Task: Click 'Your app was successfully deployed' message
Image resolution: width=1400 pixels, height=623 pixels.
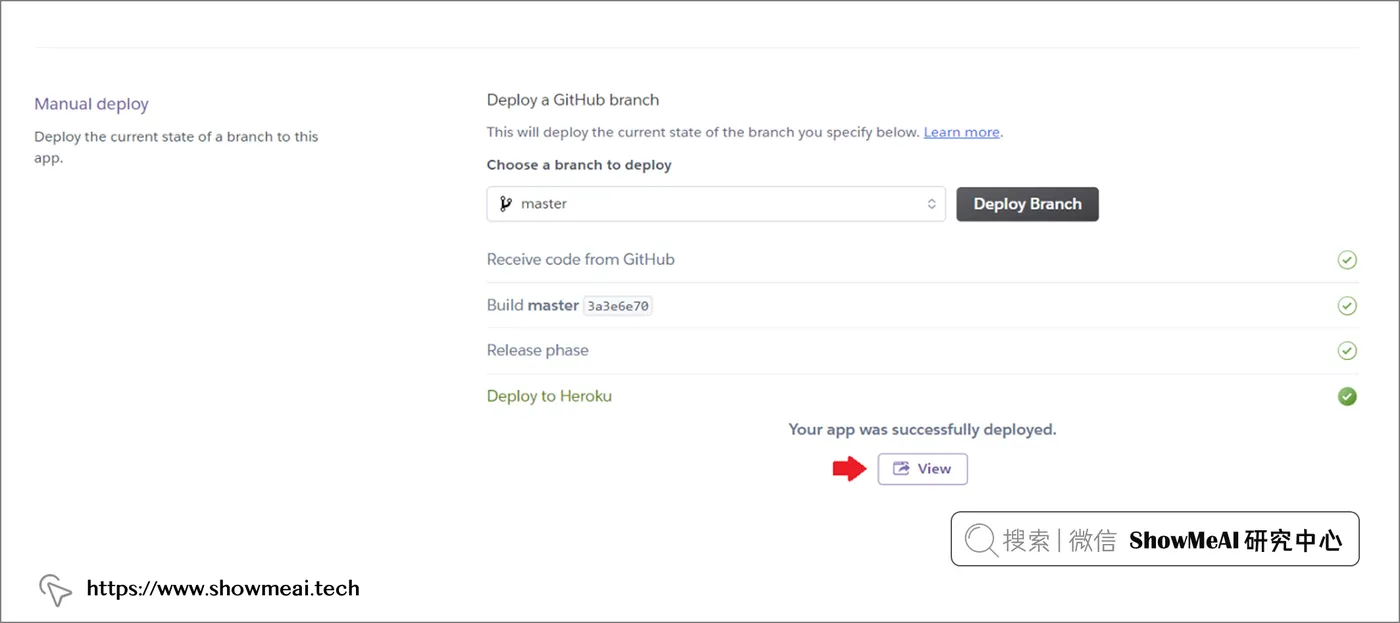Action: (x=922, y=430)
